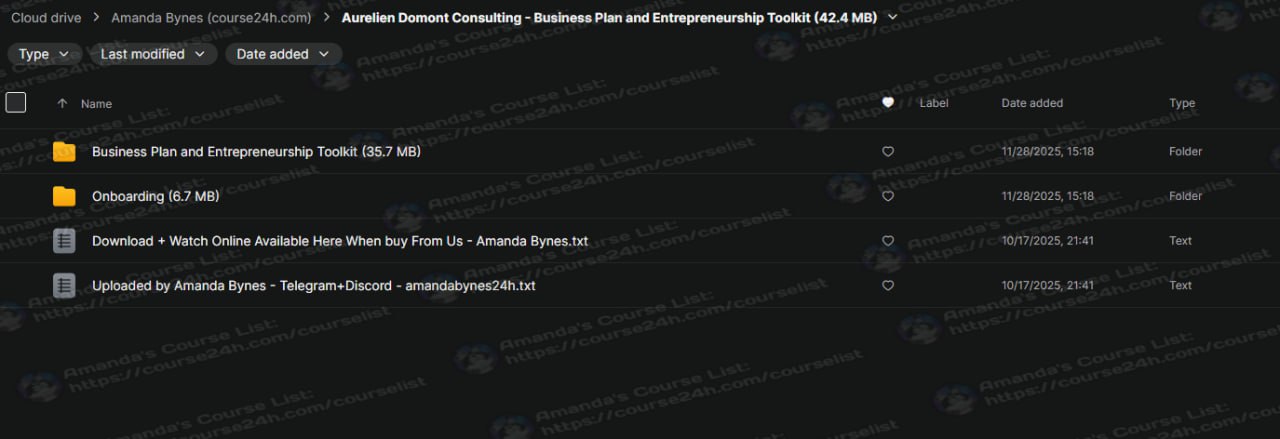
Task: Favorite the Business Plan and Entrepreneurship Toolkit folder
Action: tap(888, 152)
